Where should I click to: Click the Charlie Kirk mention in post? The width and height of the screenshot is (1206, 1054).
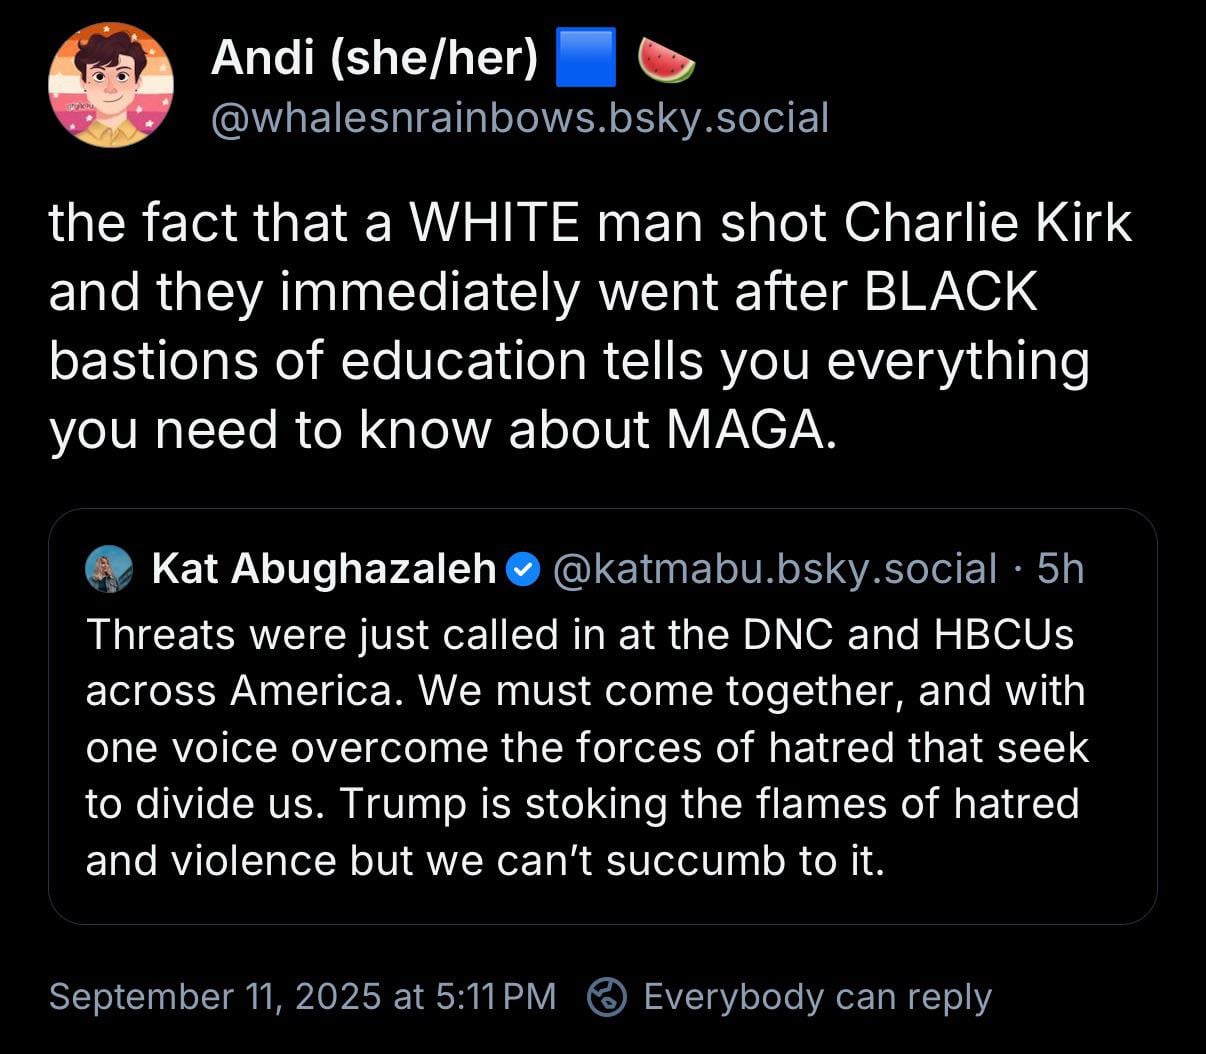(x=988, y=222)
